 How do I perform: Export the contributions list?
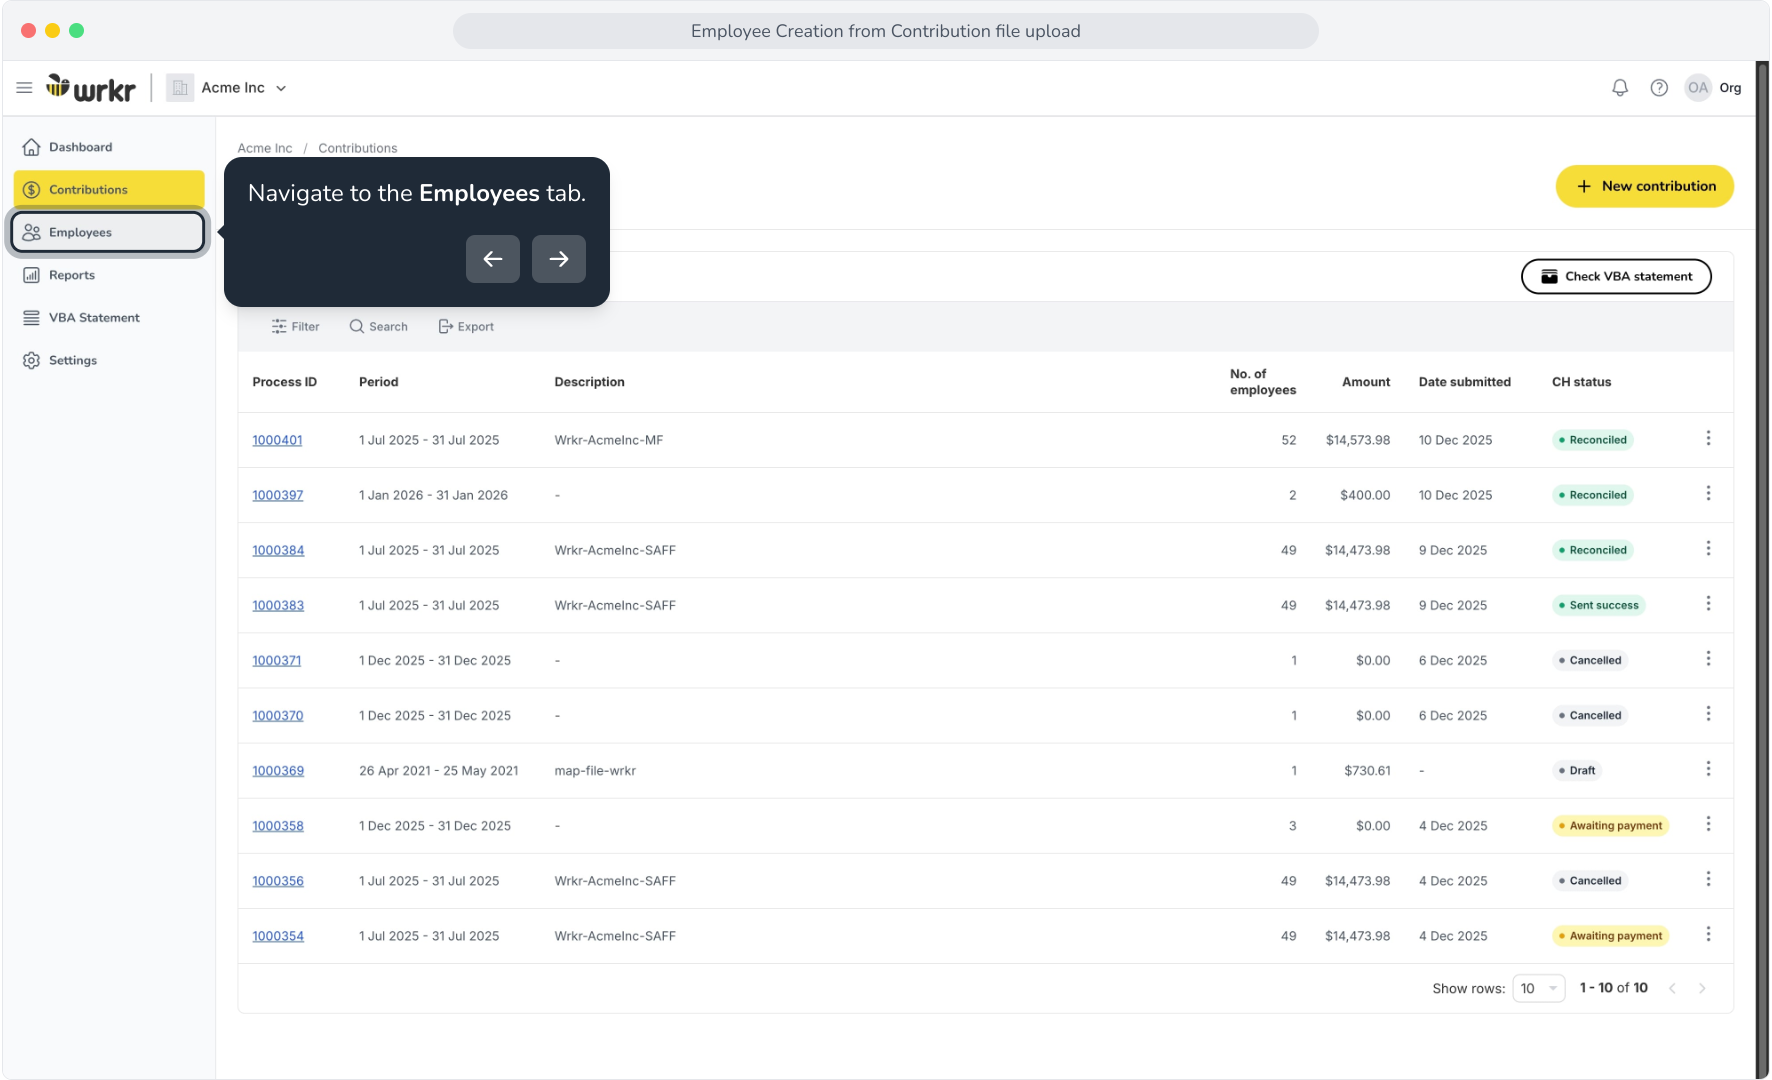click(466, 327)
